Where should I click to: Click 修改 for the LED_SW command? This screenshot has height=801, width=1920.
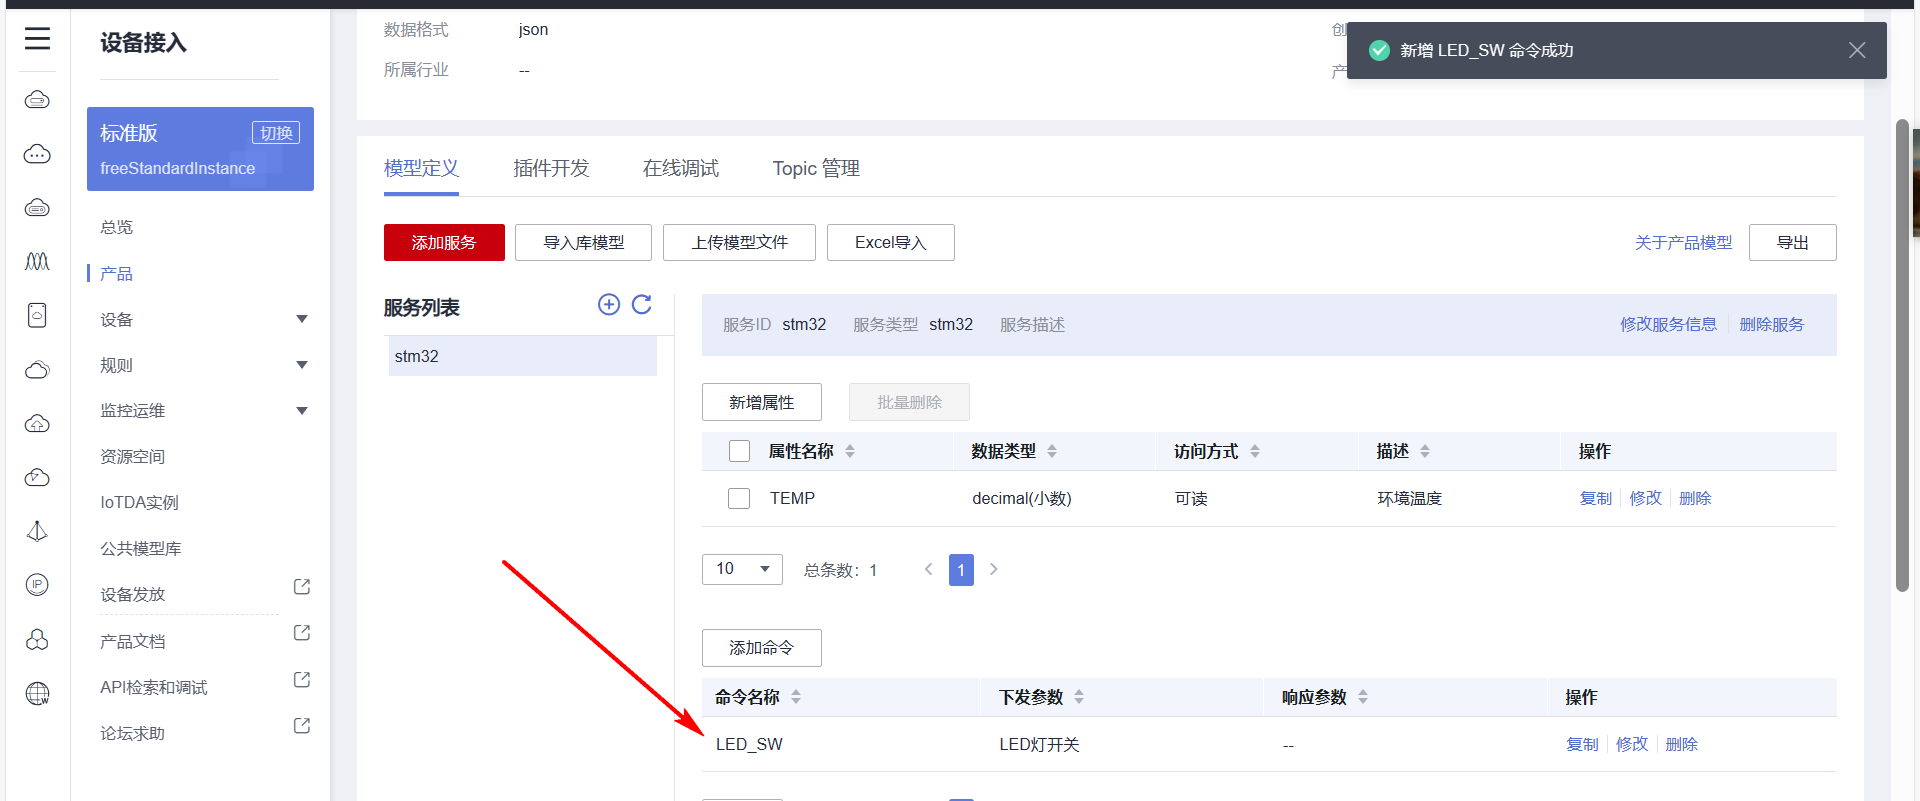pyautogui.click(x=1632, y=744)
